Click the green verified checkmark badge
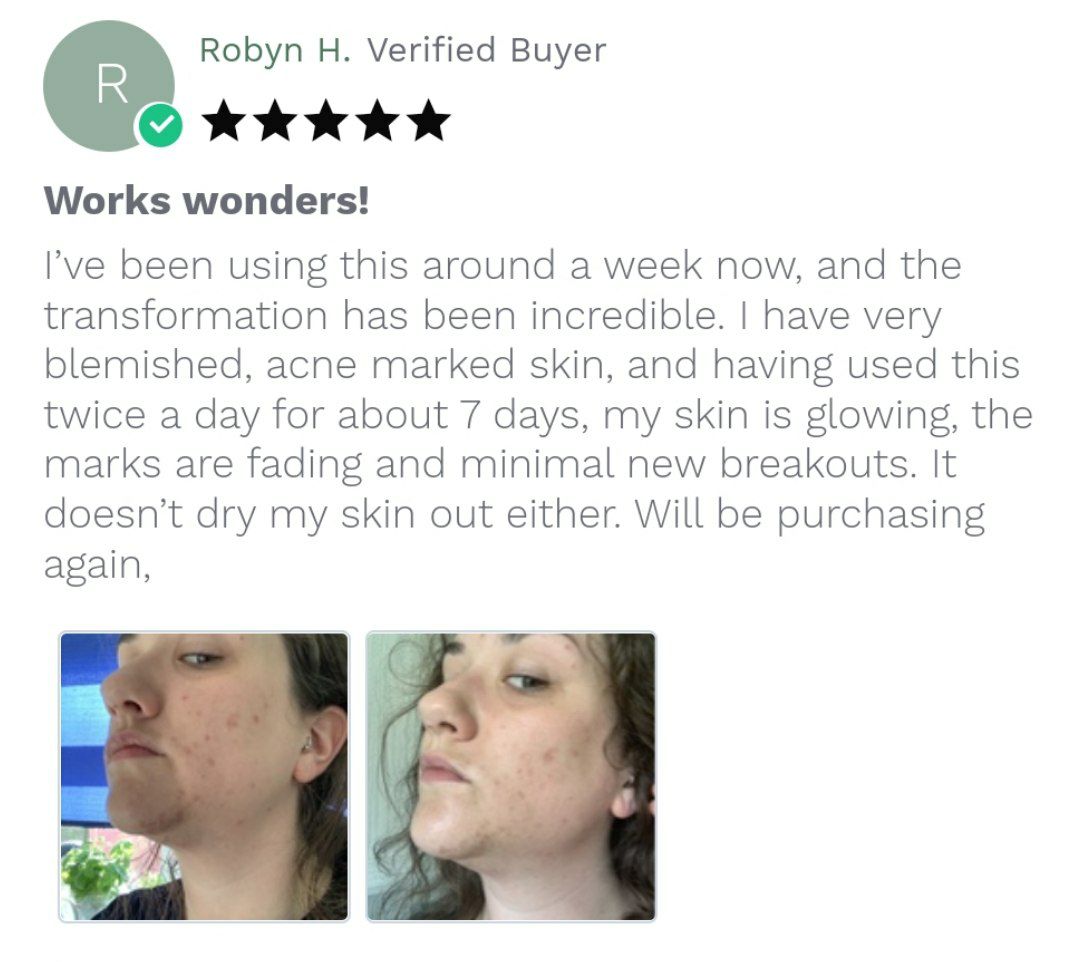The height and width of the screenshot is (962, 1080). (x=160, y=125)
